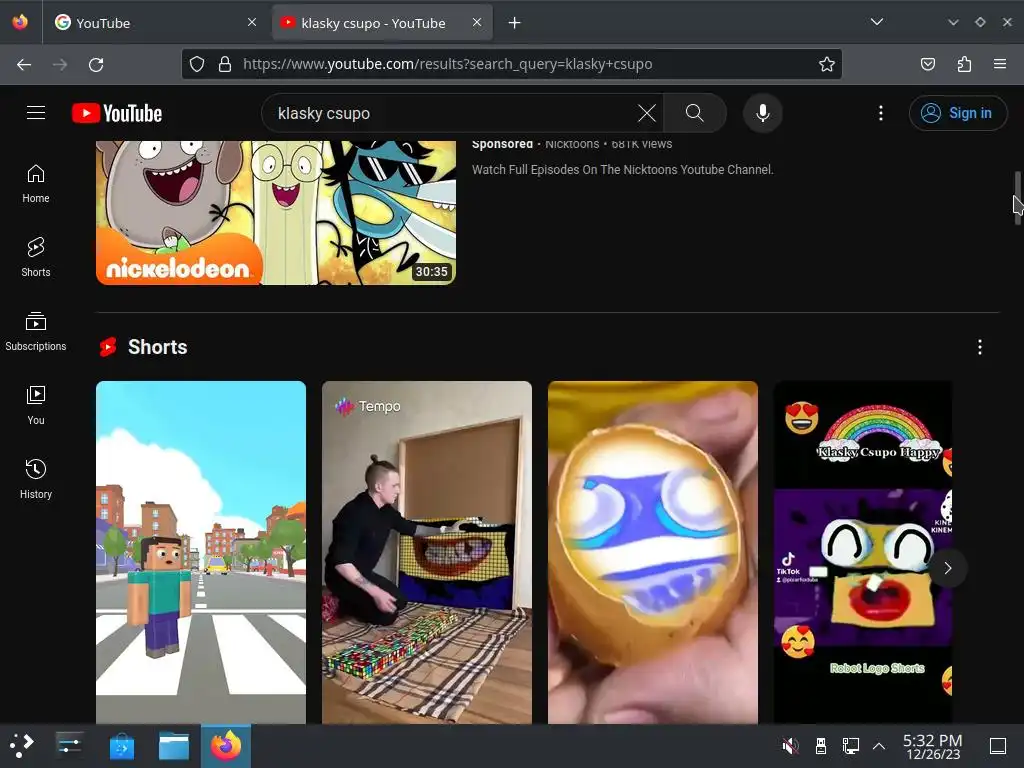Click the removable devices tray icon
Viewport: 1024px width, 768px height.
click(x=821, y=745)
